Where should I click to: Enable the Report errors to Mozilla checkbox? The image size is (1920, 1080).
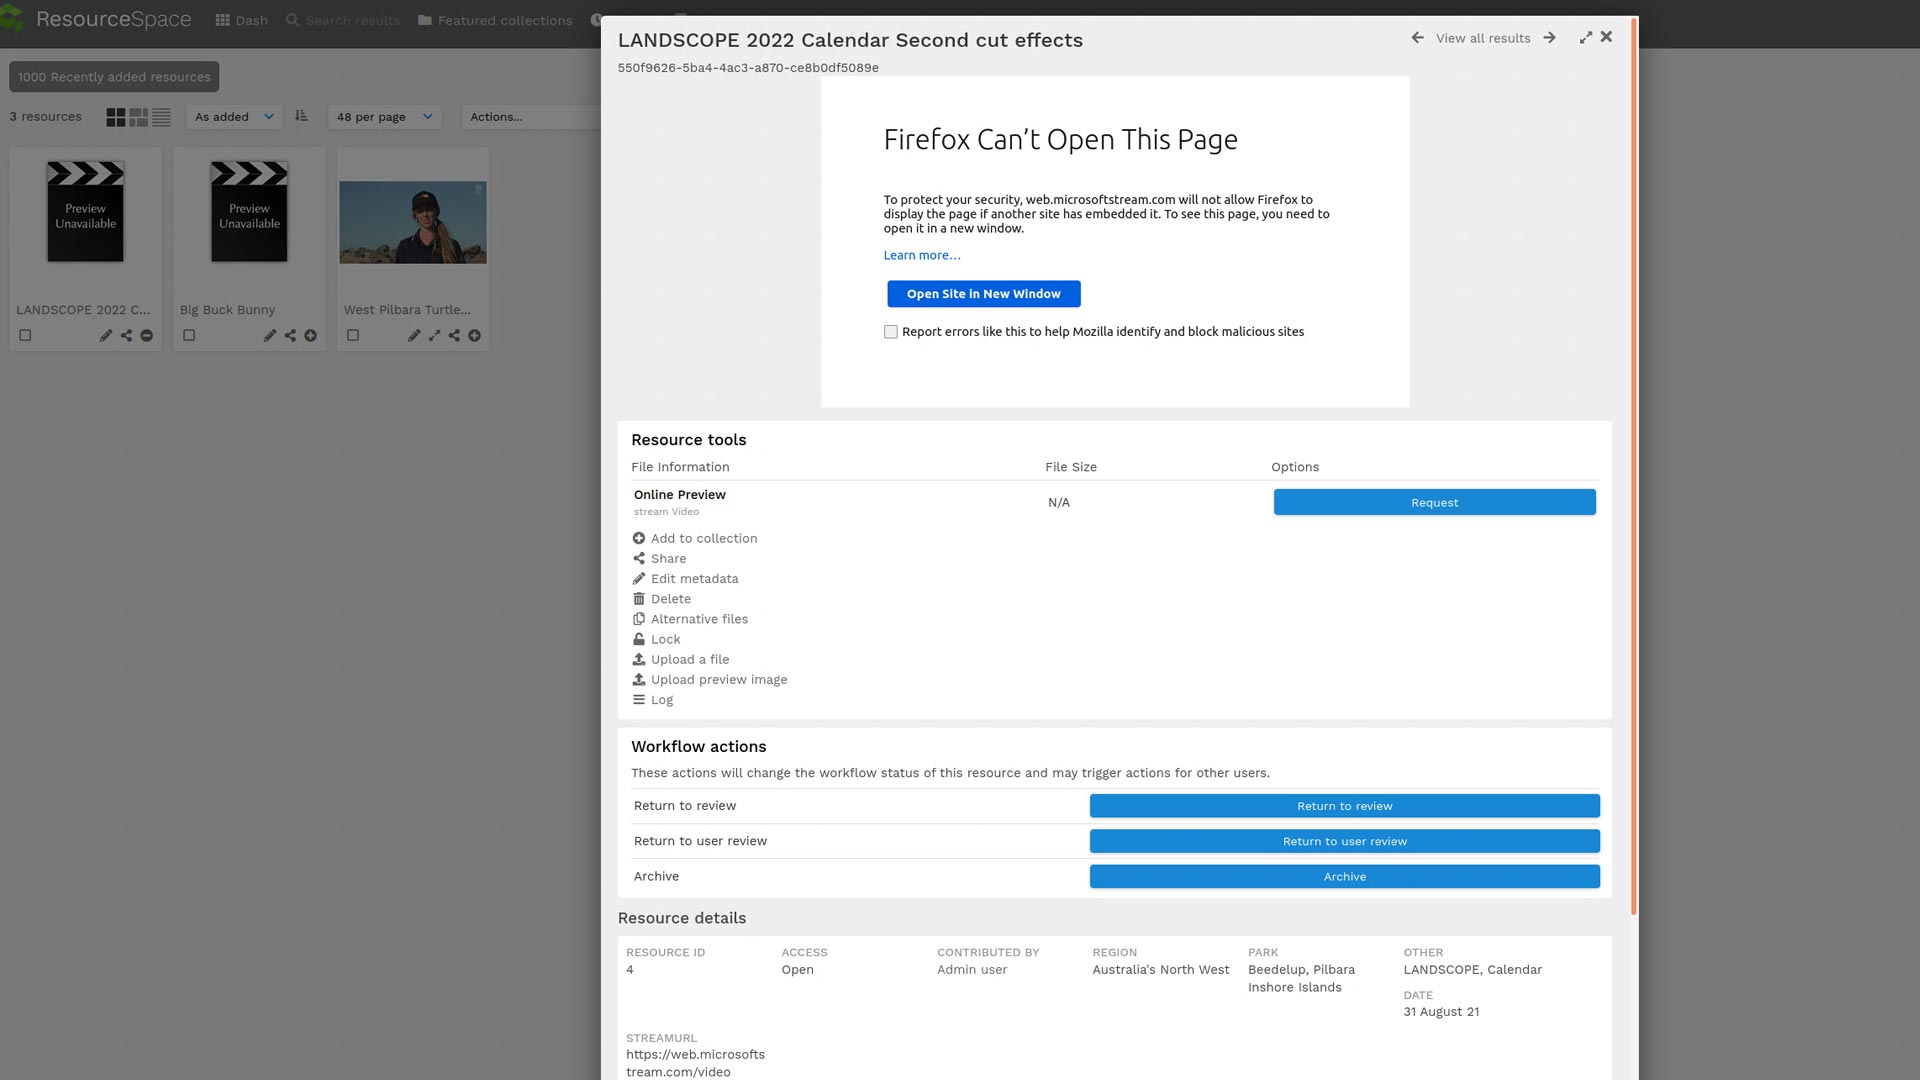pos(890,332)
